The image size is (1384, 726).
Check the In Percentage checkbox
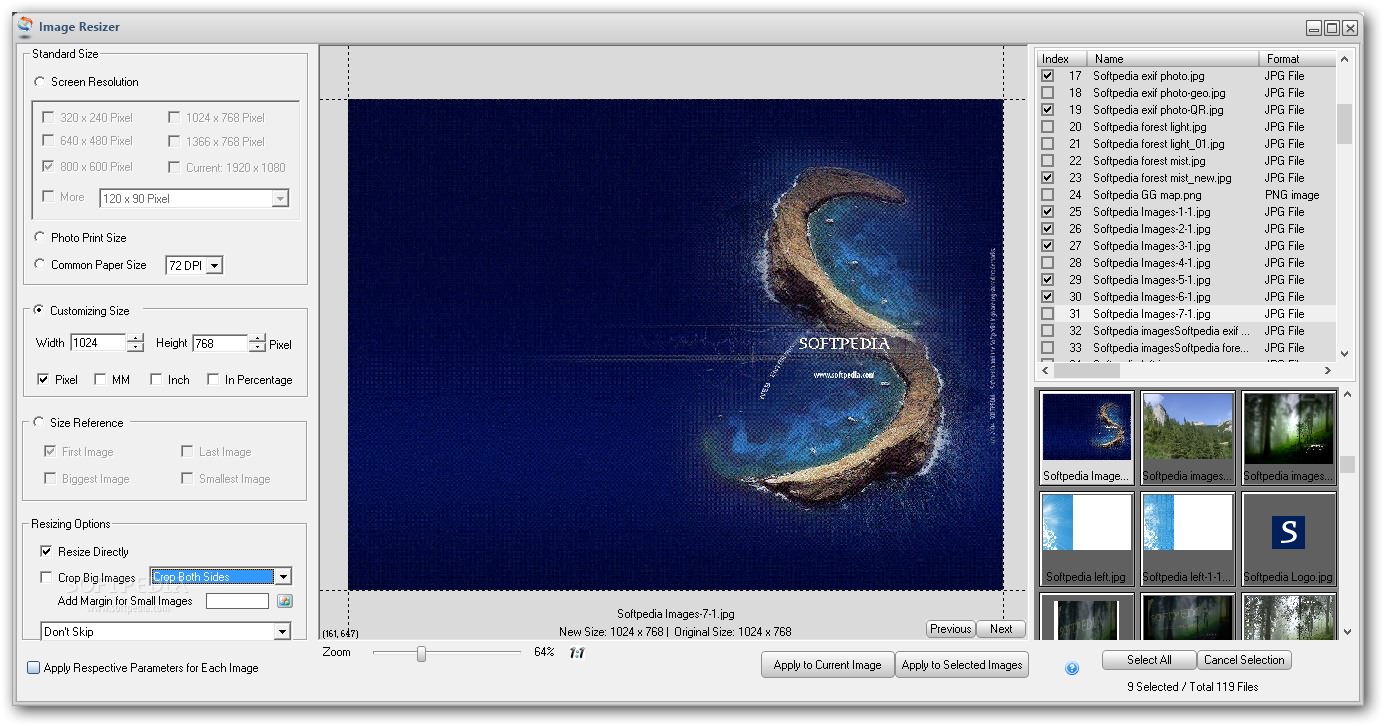tap(213, 380)
